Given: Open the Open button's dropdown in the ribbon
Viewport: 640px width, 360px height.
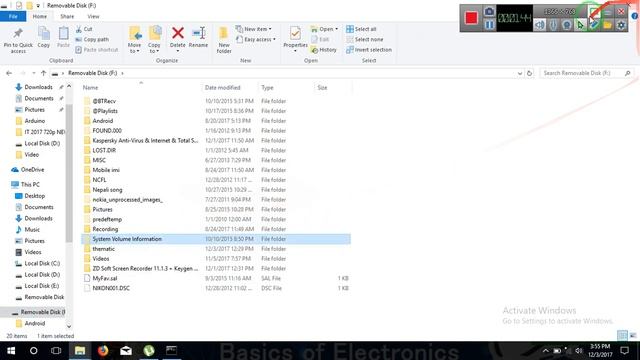Looking at the screenshot, I should [336, 29].
